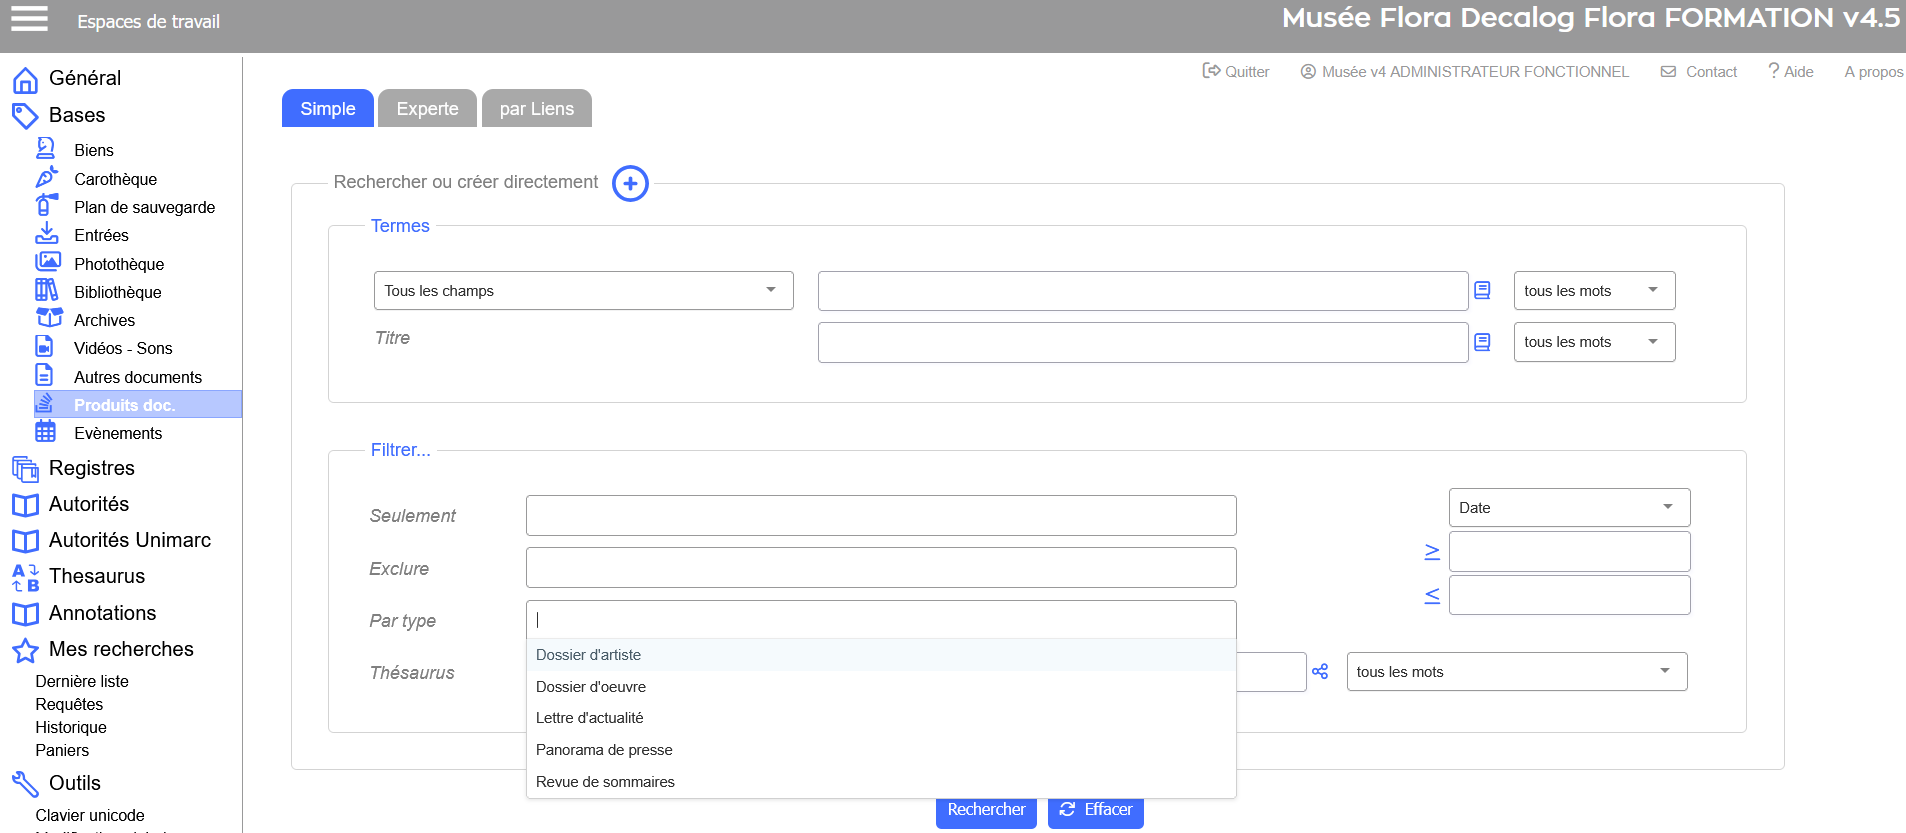The image size is (1906, 833).
Task: Click the Thesaurus A-B icon
Action: [x=25, y=577]
